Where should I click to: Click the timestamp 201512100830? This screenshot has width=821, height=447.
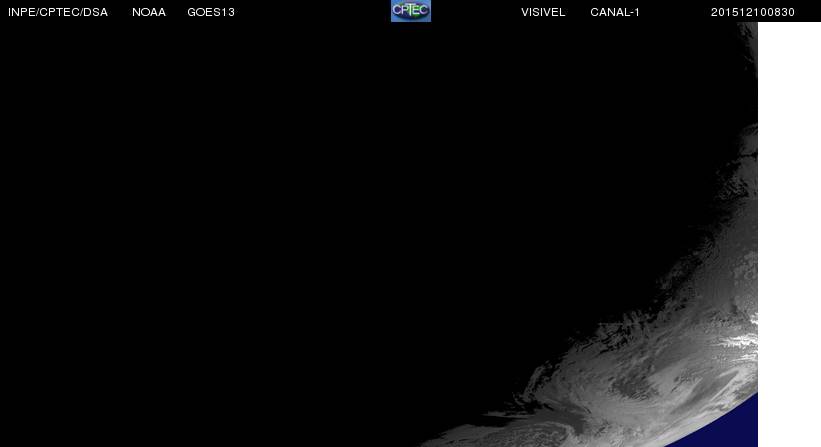tap(752, 12)
